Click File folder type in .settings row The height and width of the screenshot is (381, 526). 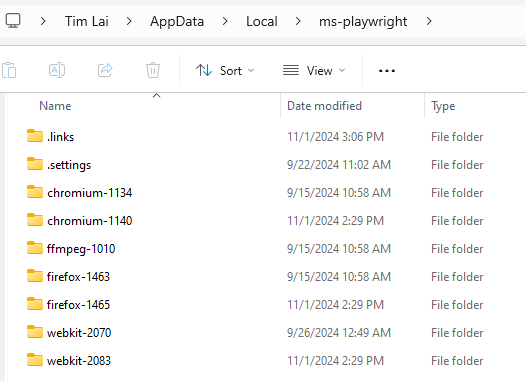(x=457, y=165)
